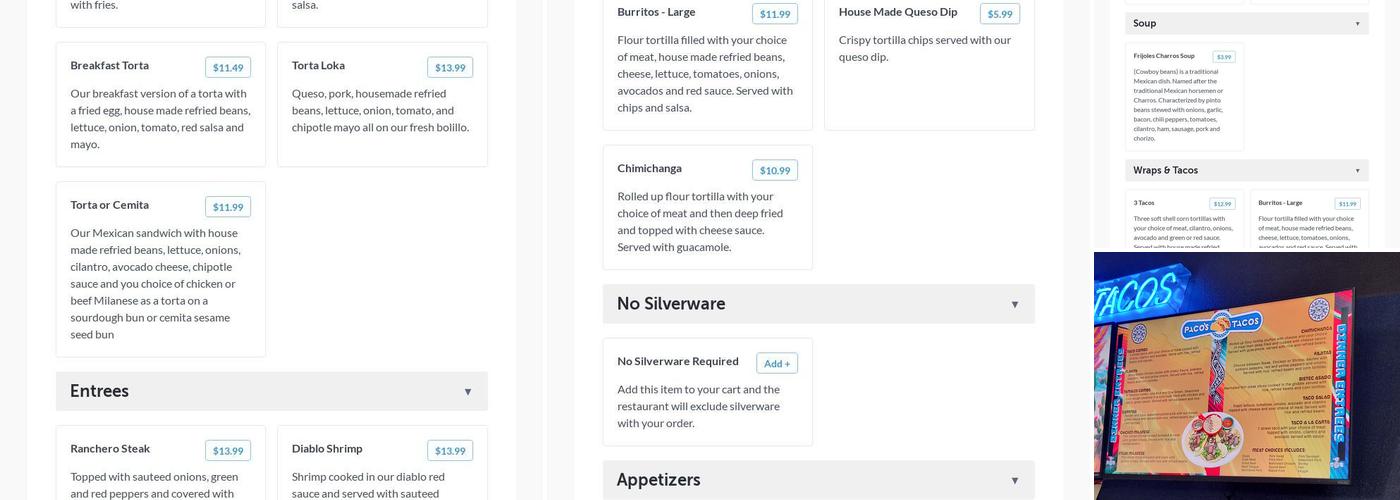Add Chimichanga via $10.99 button
This screenshot has height=500, width=1400.
point(775,170)
